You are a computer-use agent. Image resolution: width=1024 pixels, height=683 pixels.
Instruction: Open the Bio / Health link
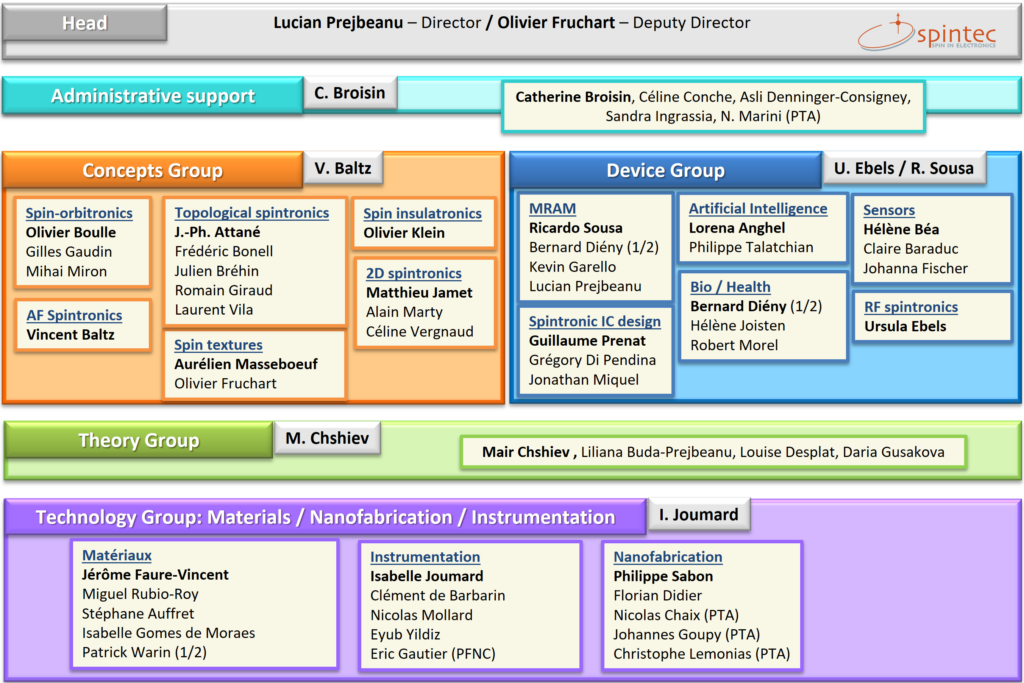coord(730,287)
